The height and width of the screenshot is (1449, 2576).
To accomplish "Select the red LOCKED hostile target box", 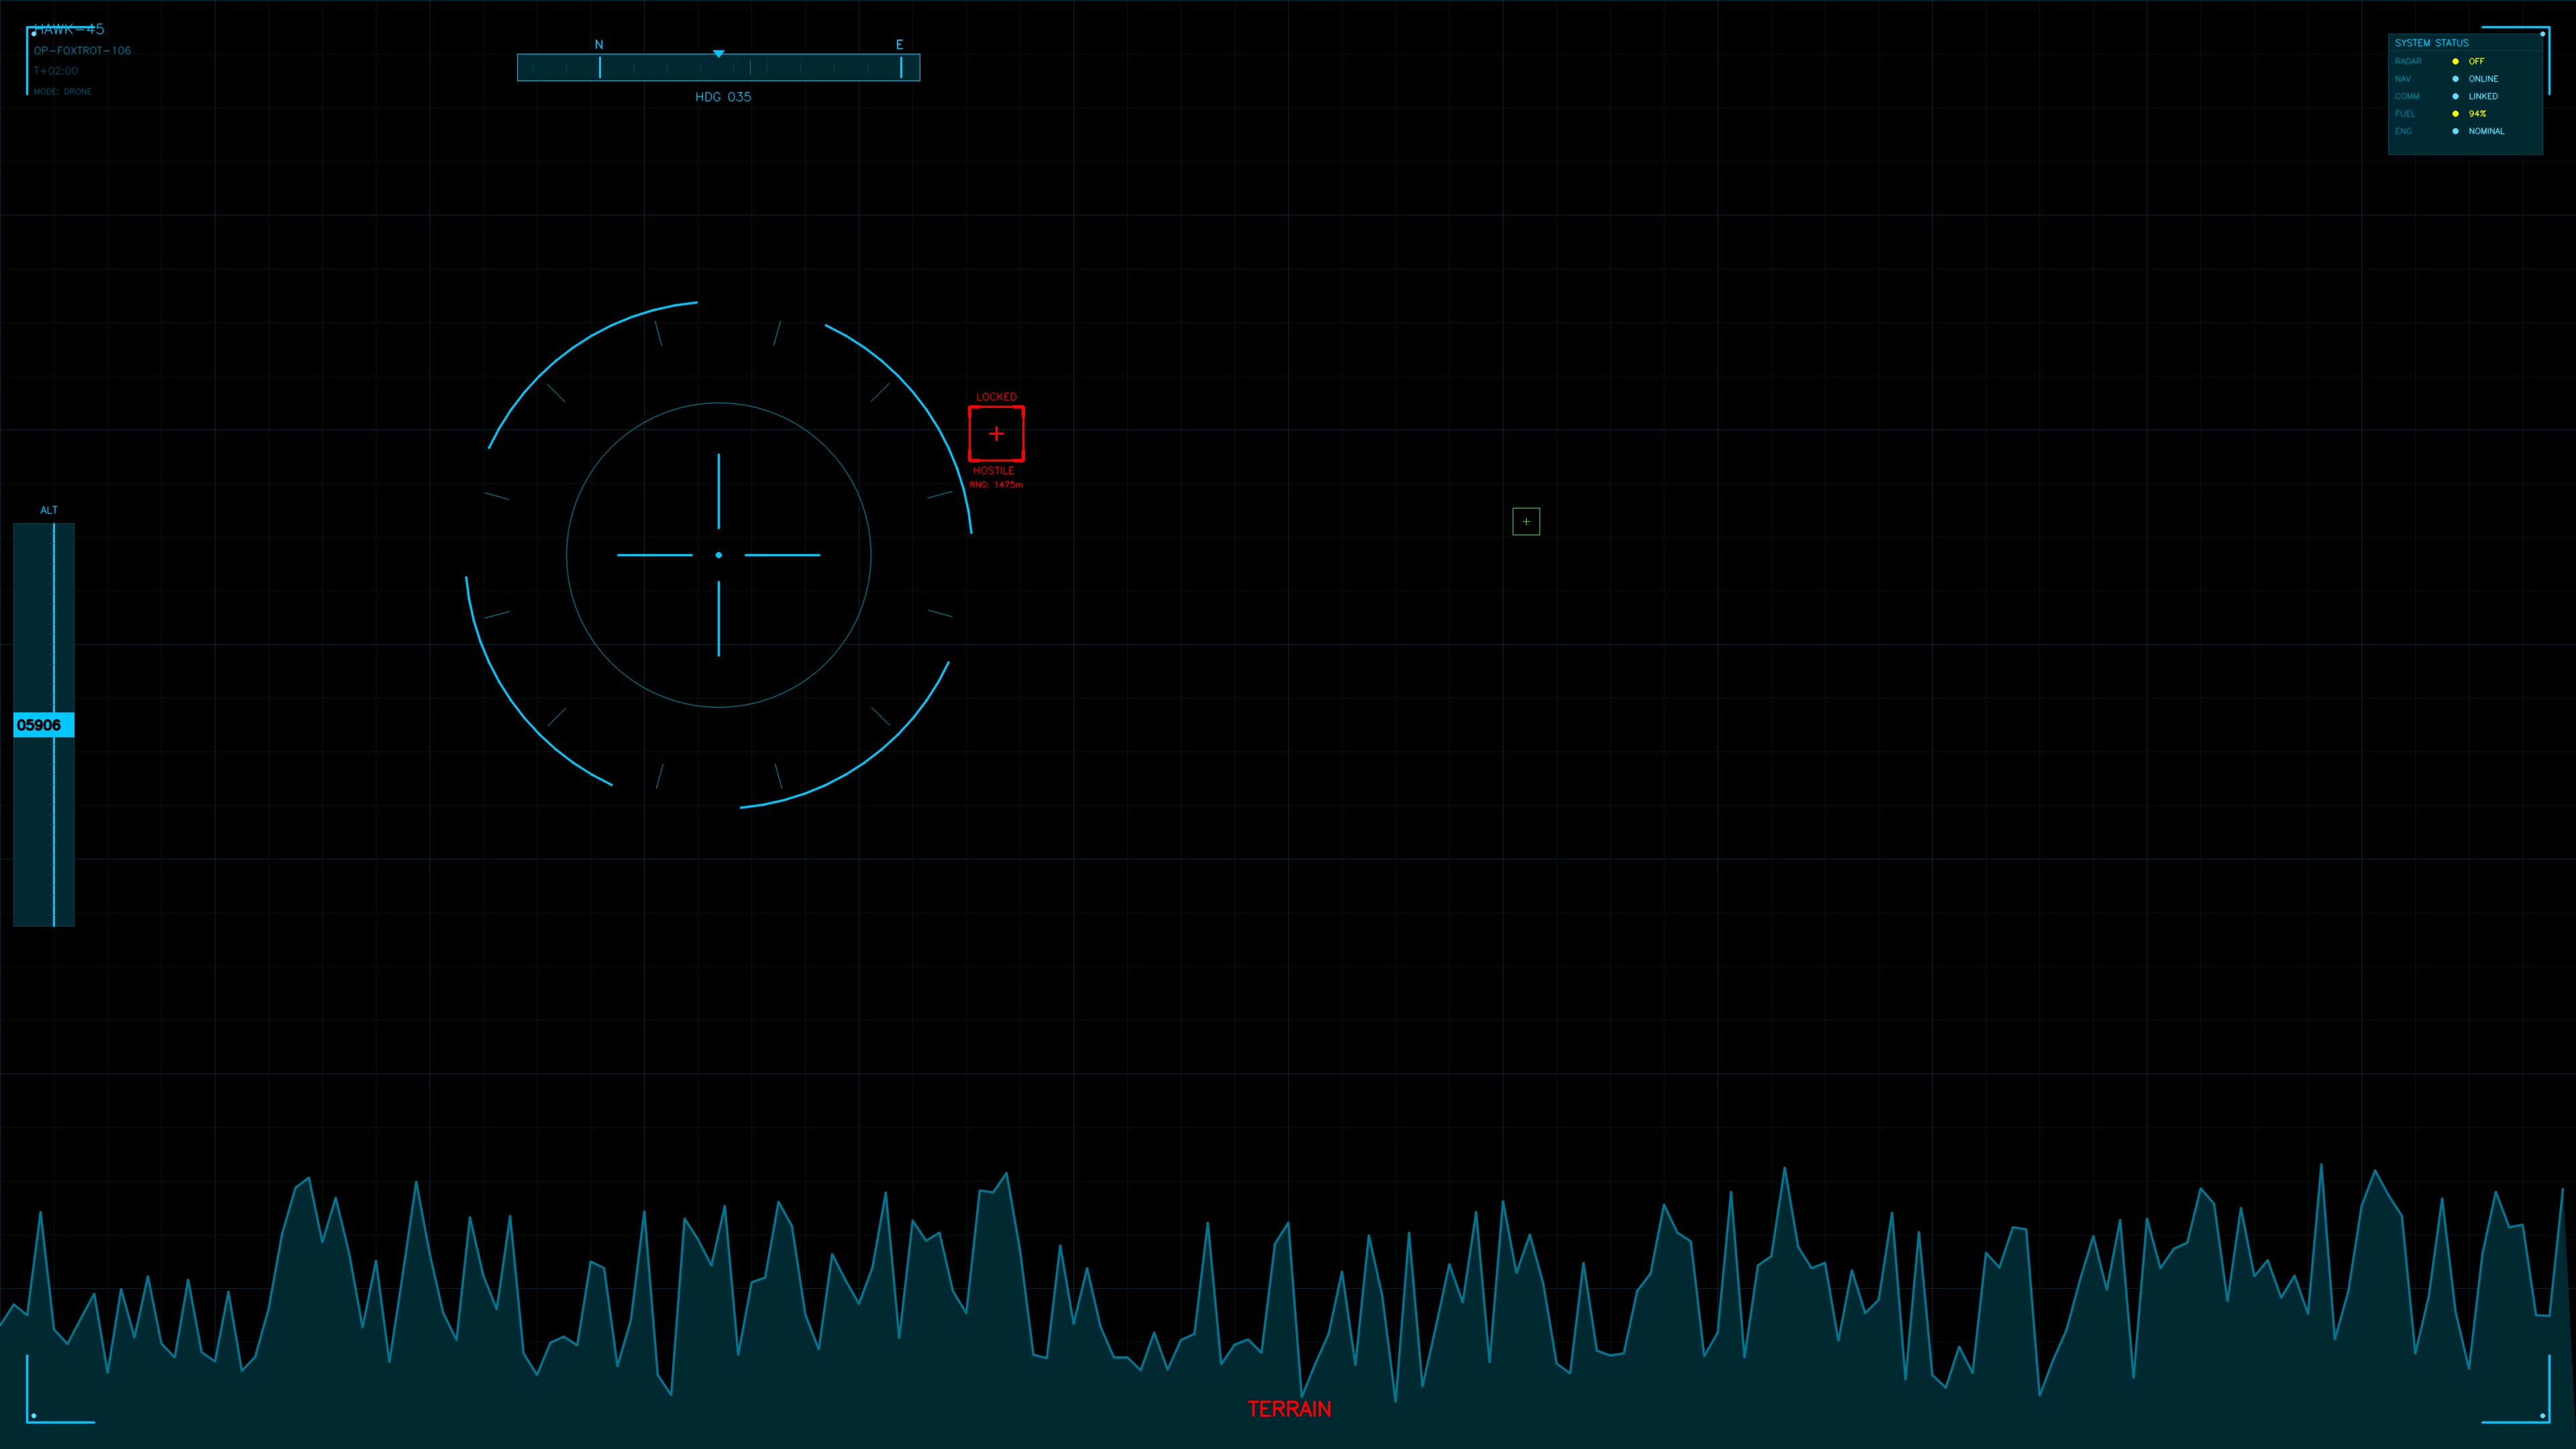I will pyautogui.click(x=996, y=433).
